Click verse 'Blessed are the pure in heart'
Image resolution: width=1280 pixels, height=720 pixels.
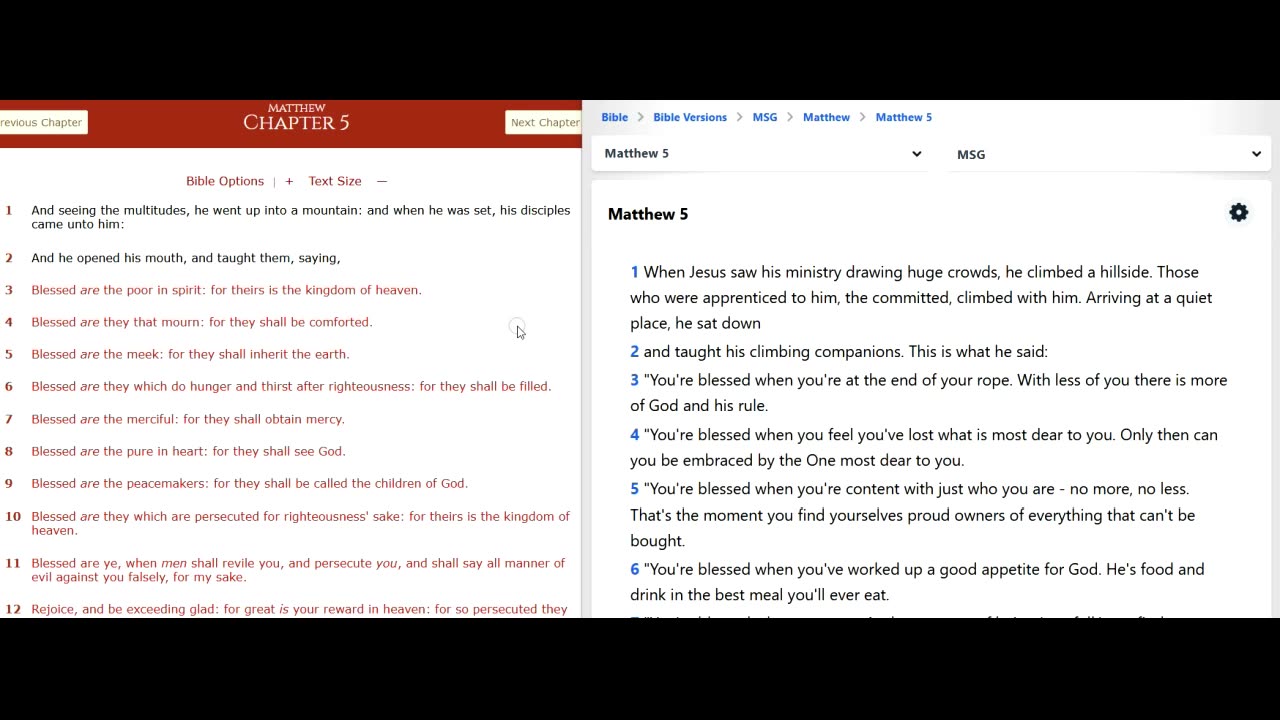click(x=188, y=451)
